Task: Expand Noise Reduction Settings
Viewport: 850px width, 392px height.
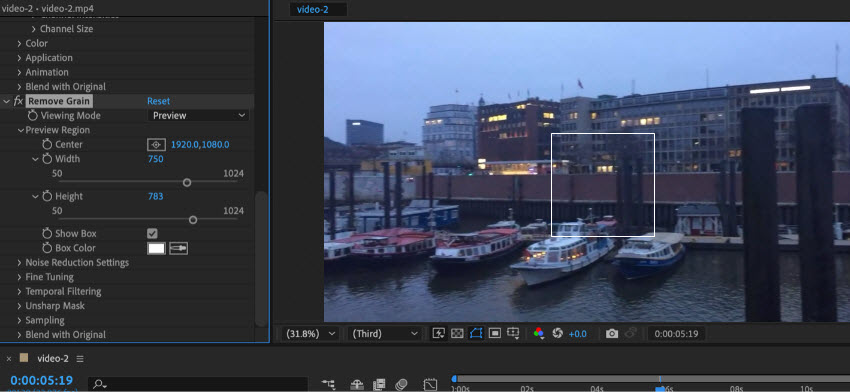Action: pos(20,262)
